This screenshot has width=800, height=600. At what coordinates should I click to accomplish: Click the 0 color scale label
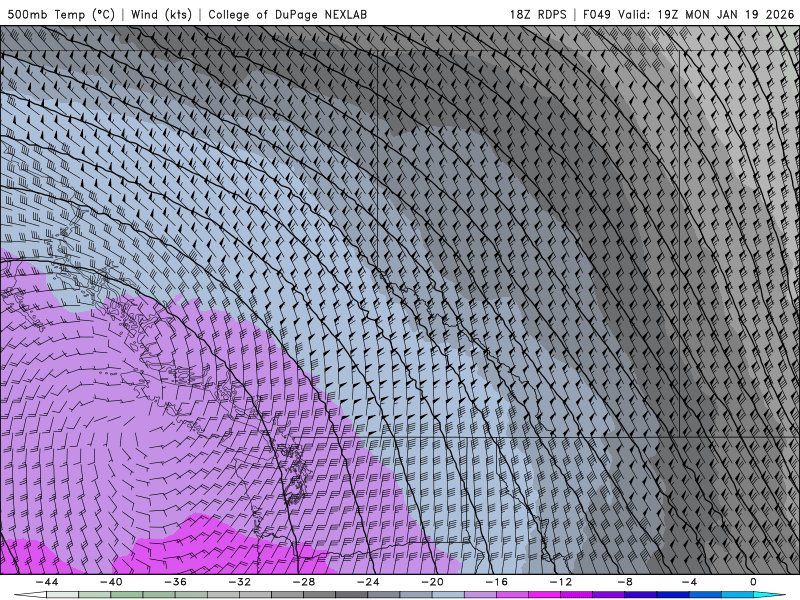point(753,582)
